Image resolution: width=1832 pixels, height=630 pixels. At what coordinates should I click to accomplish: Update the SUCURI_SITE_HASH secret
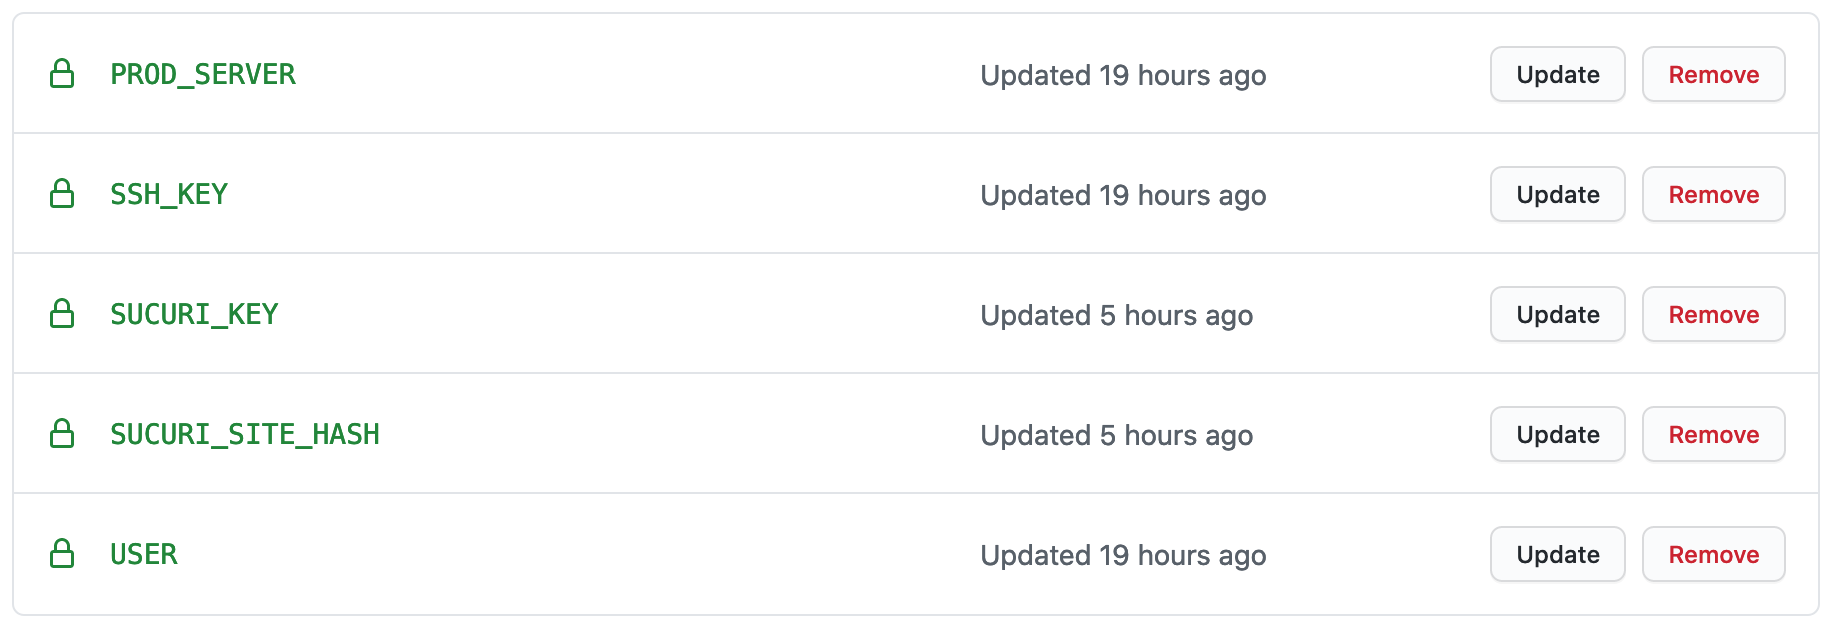[1557, 435]
